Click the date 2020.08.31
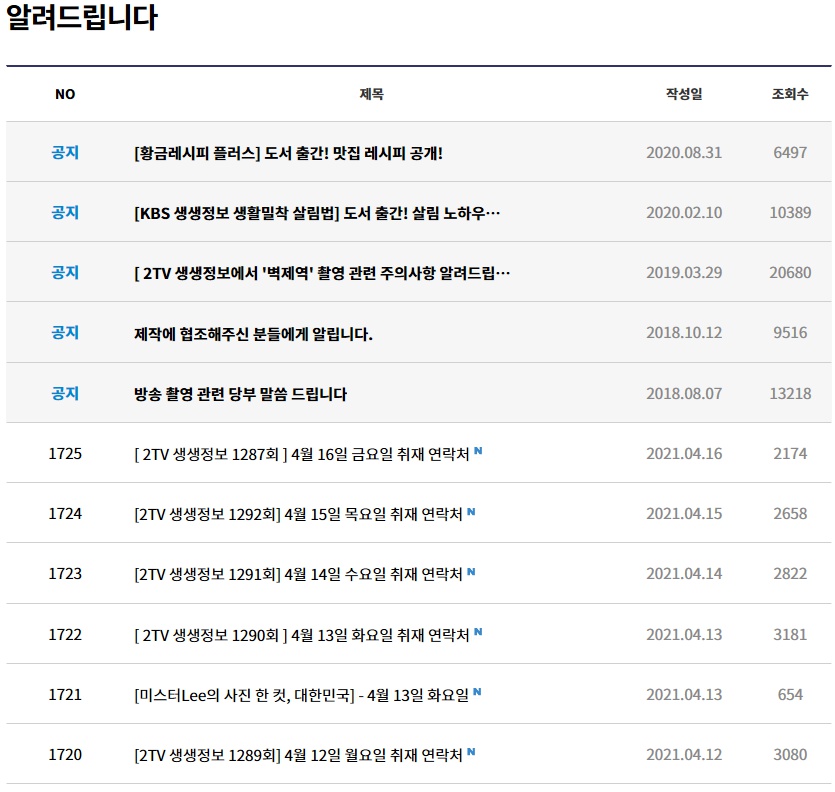This screenshot has width=835, height=792. click(684, 153)
